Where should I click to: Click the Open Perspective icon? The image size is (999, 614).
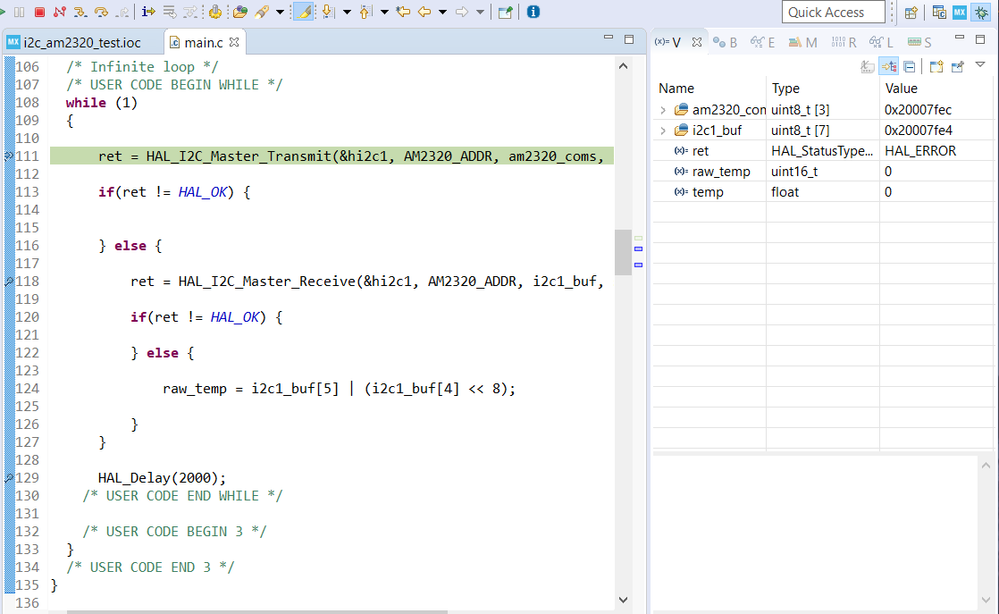pos(911,12)
